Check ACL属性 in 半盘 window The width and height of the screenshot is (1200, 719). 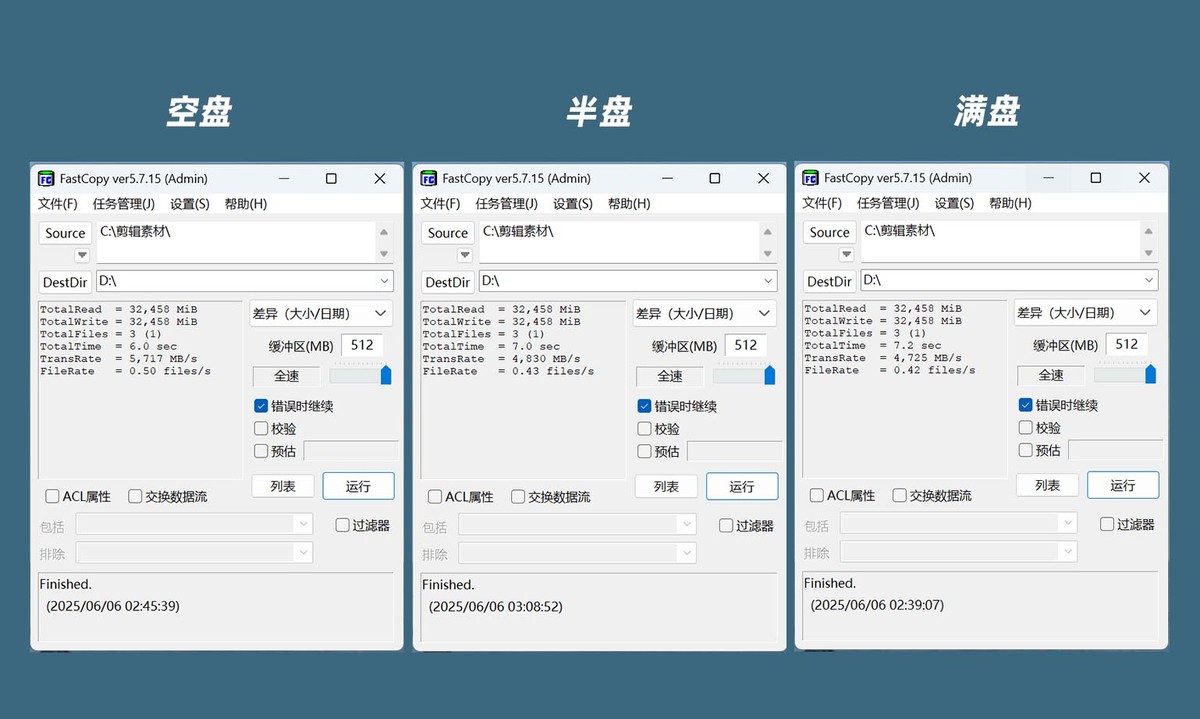point(435,497)
